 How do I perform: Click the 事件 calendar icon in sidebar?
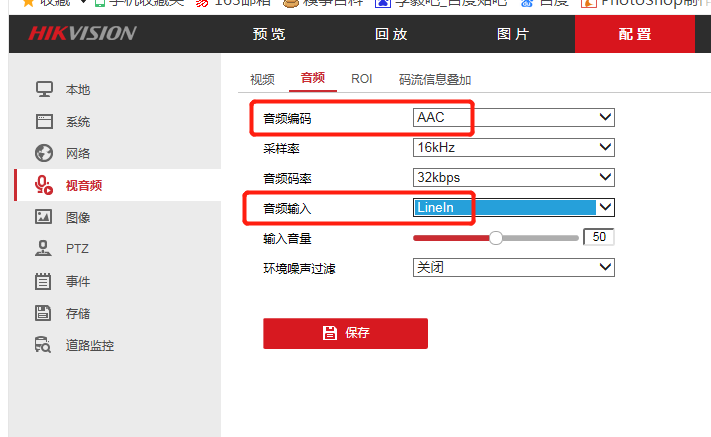pos(43,281)
